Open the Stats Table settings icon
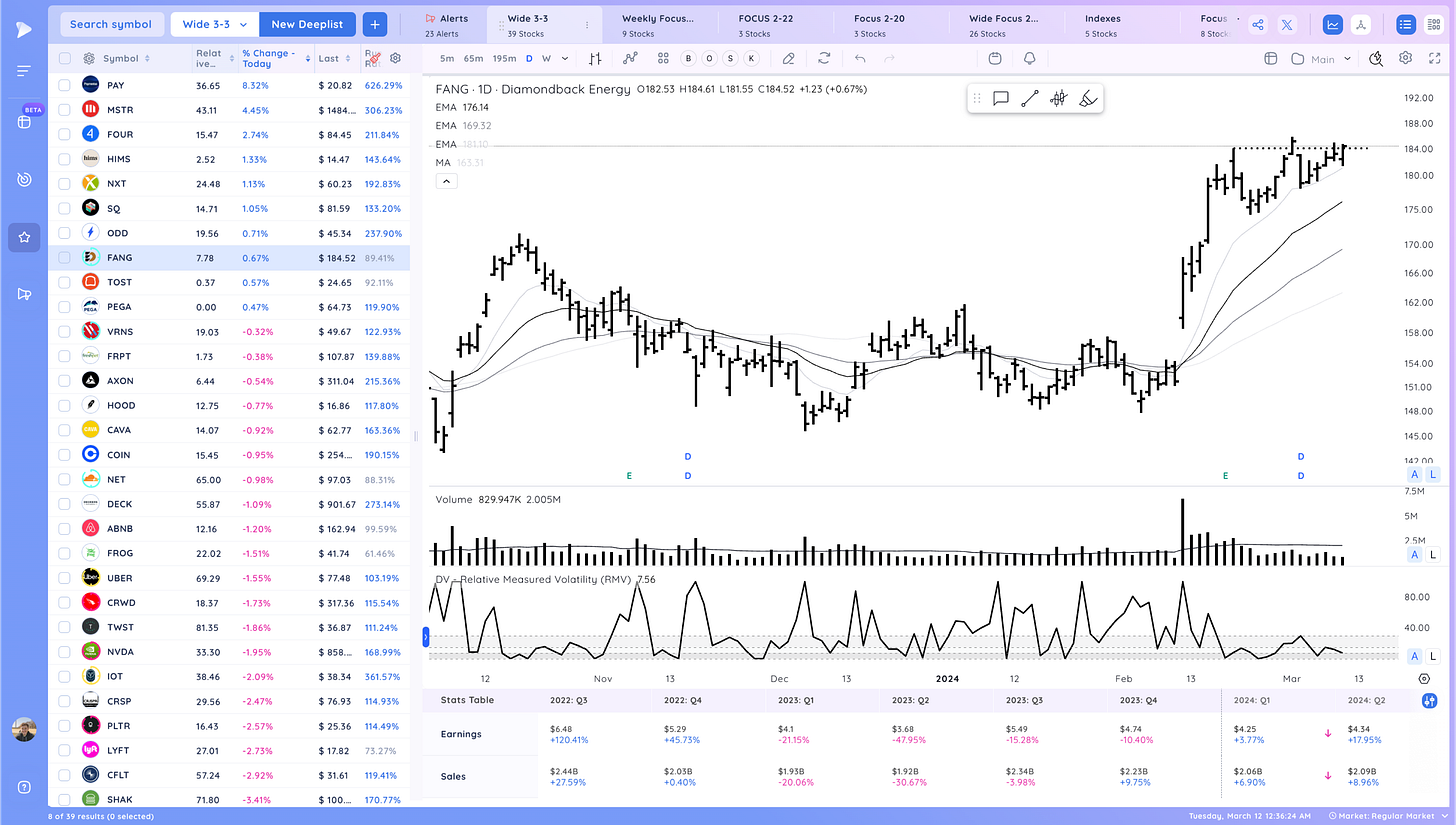This screenshot has width=1456, height=825. (1431, 700)
